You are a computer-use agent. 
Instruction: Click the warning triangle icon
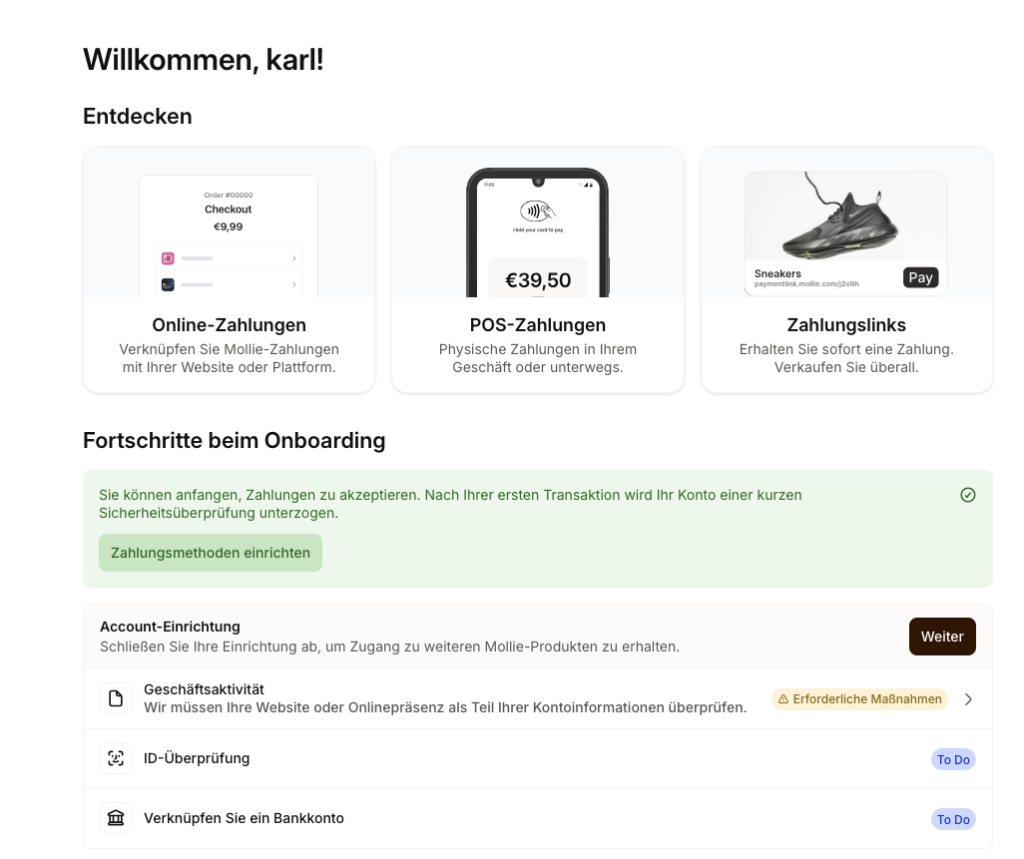[783, 699]
